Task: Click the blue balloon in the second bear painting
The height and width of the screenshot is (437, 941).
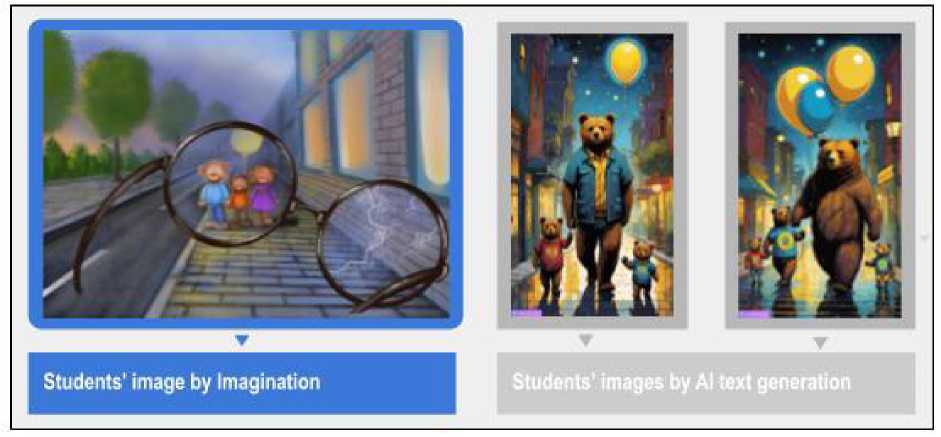Action: [x=815, y=107]
